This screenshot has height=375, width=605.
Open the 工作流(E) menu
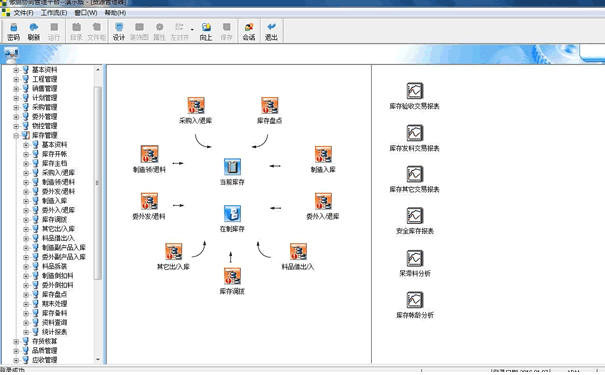(54, 13)
